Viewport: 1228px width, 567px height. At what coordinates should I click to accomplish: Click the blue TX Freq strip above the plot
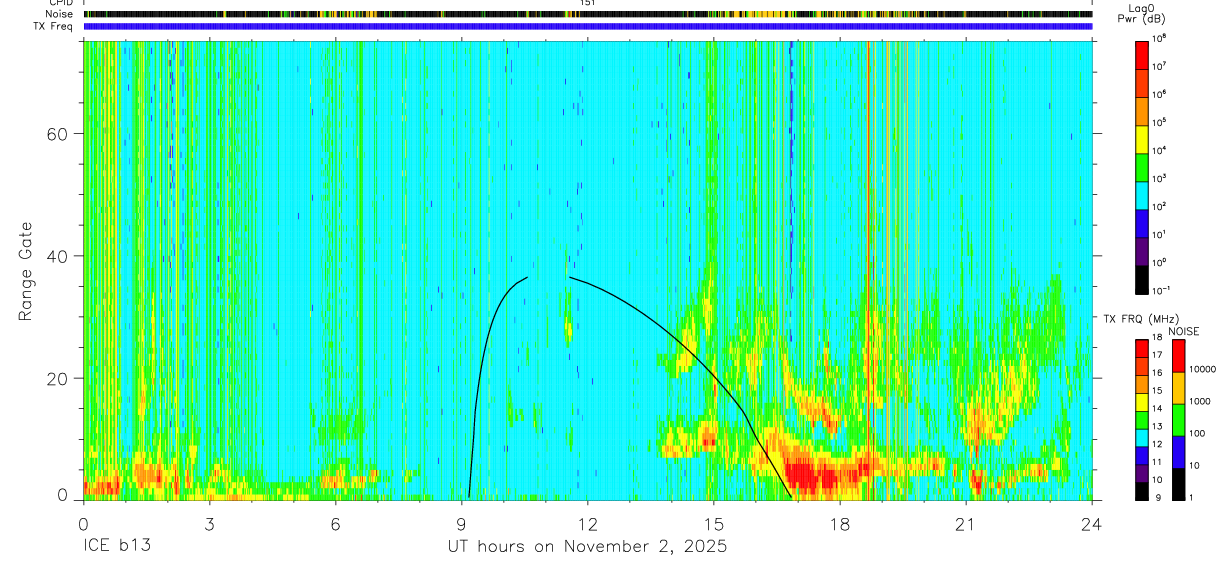pyautogui.click(x=587, y=26)
